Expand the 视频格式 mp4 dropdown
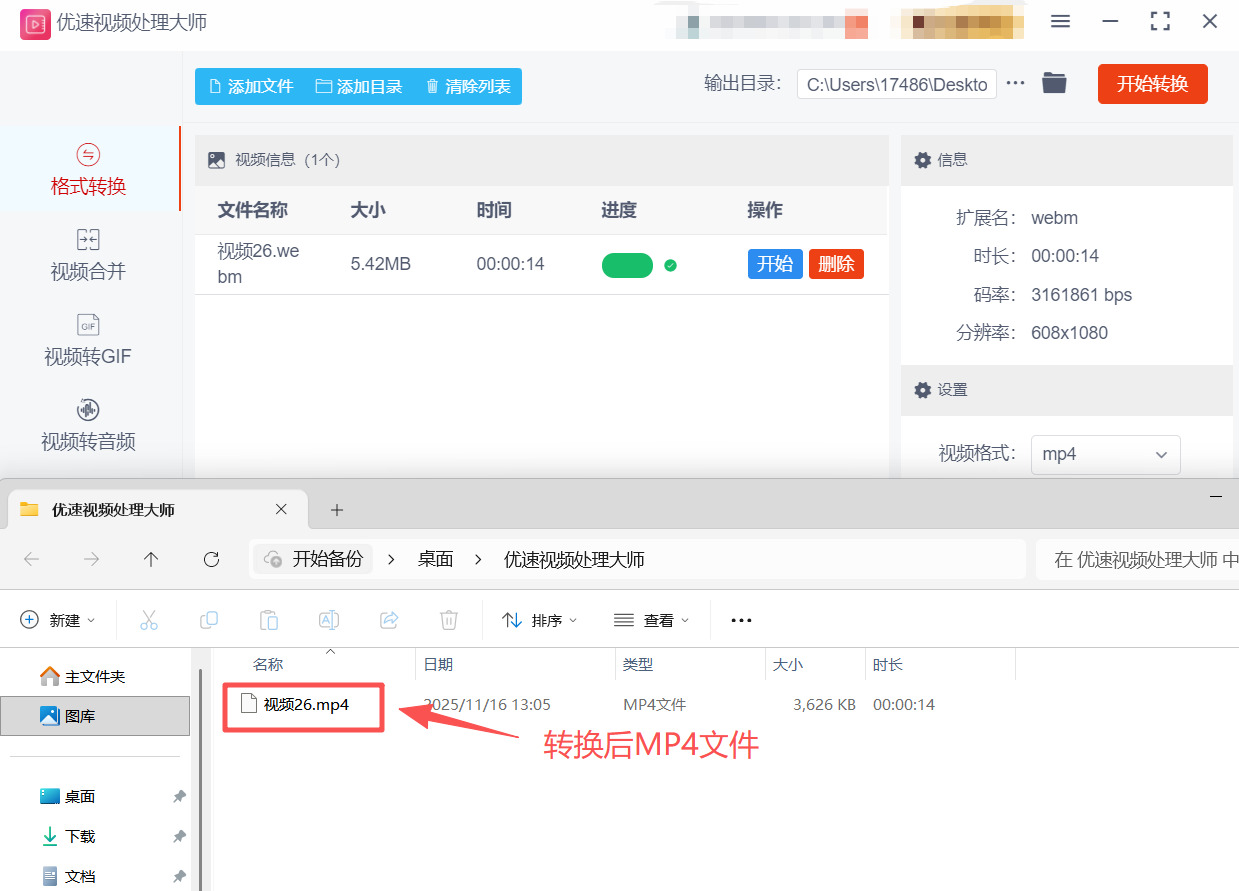1239x891 pixels. (x=1105, y=454)
